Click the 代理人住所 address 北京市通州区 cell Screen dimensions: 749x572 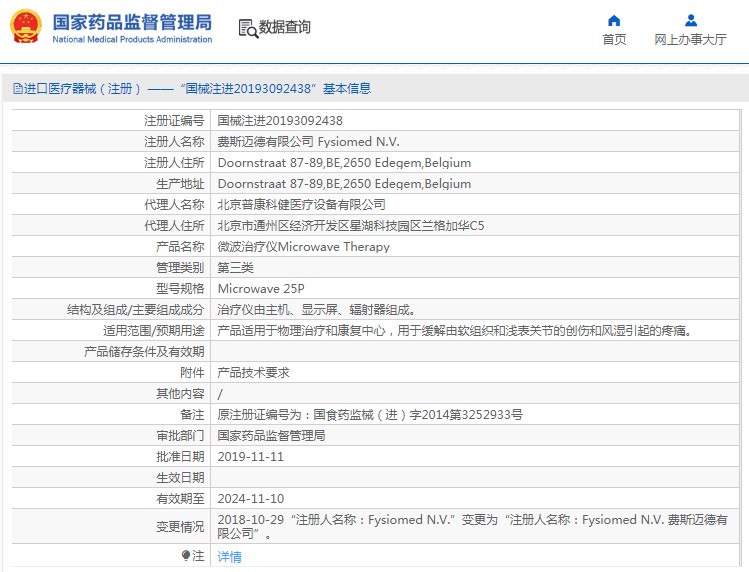coord(351,226)
